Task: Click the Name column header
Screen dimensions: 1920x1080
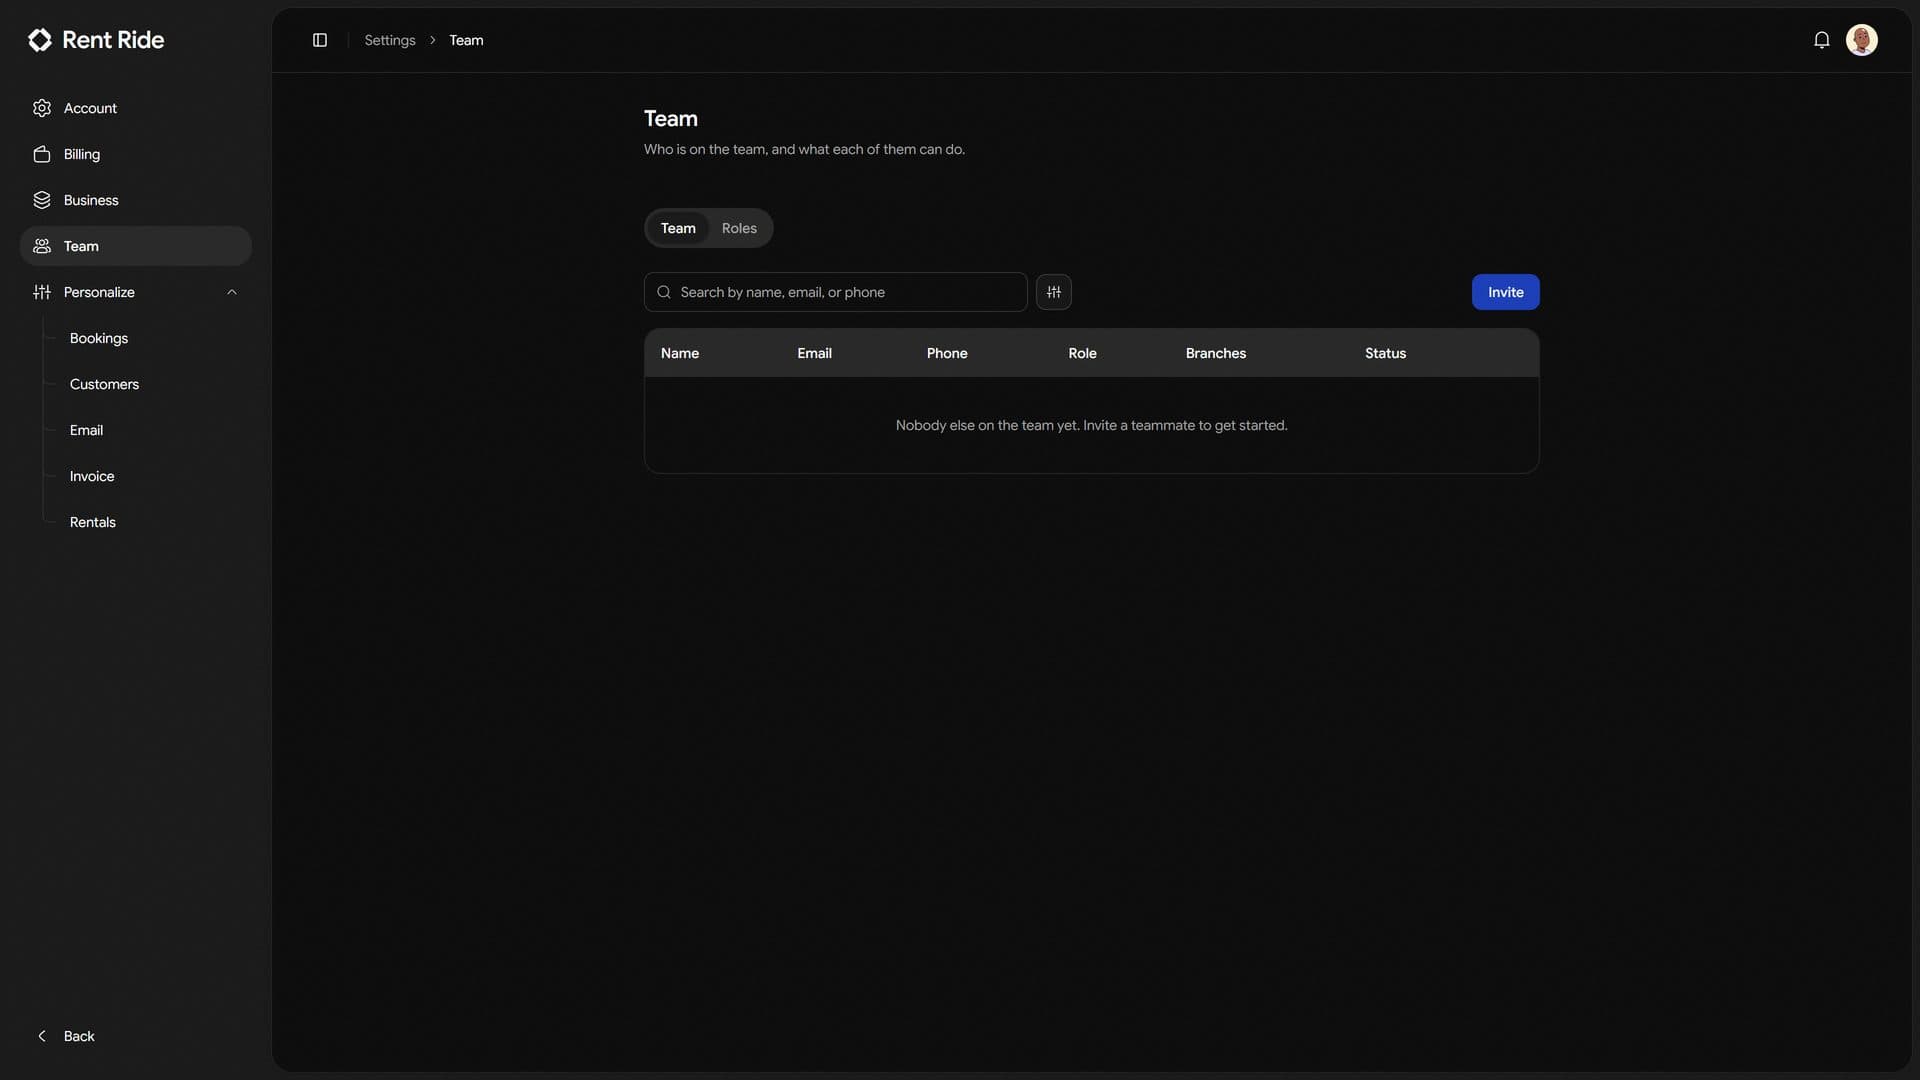Action: pyautogui.click(x=680, y=353)
